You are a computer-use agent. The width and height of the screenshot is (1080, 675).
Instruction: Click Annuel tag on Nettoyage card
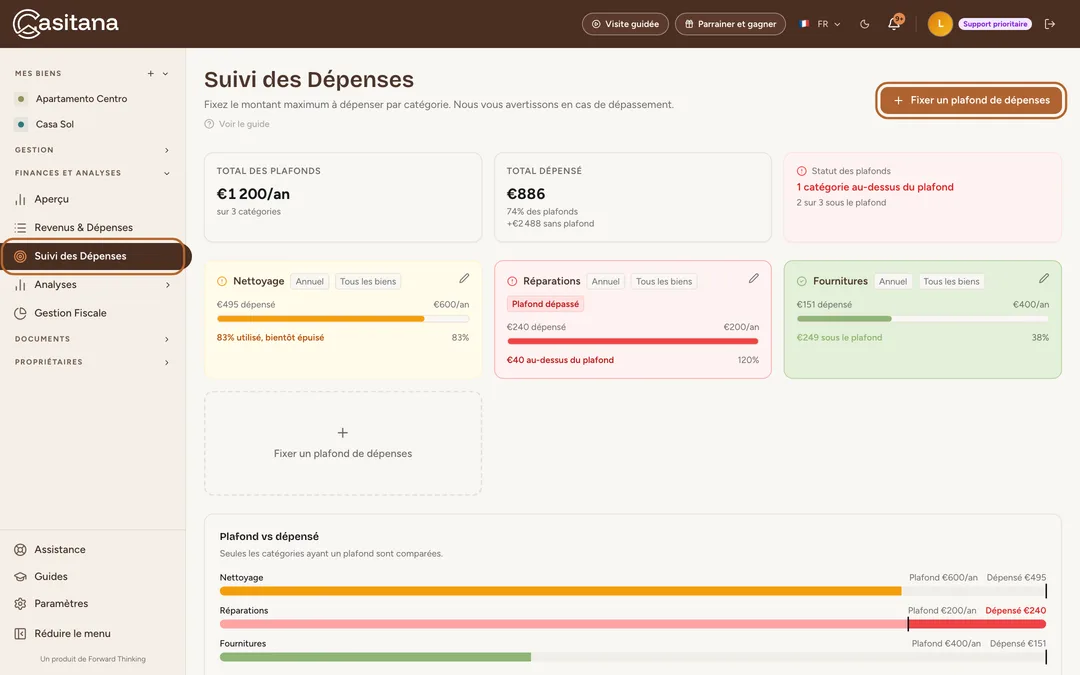point(310,282)
